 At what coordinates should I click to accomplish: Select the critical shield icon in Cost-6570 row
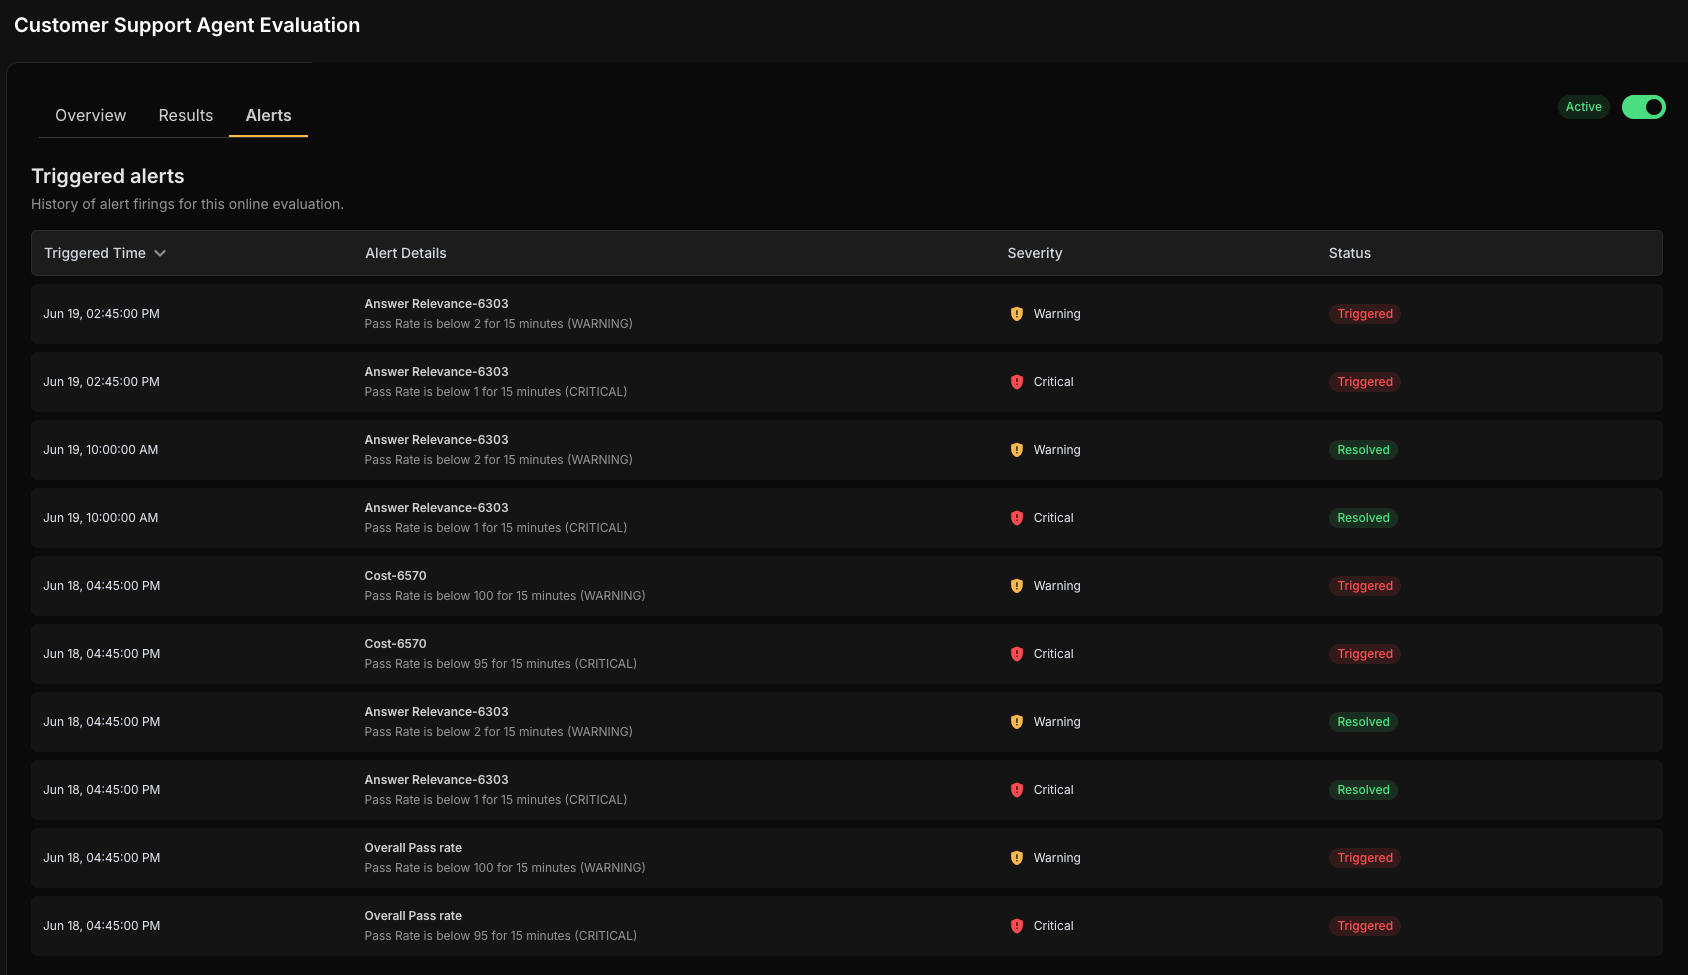(x=1017, y=654)
